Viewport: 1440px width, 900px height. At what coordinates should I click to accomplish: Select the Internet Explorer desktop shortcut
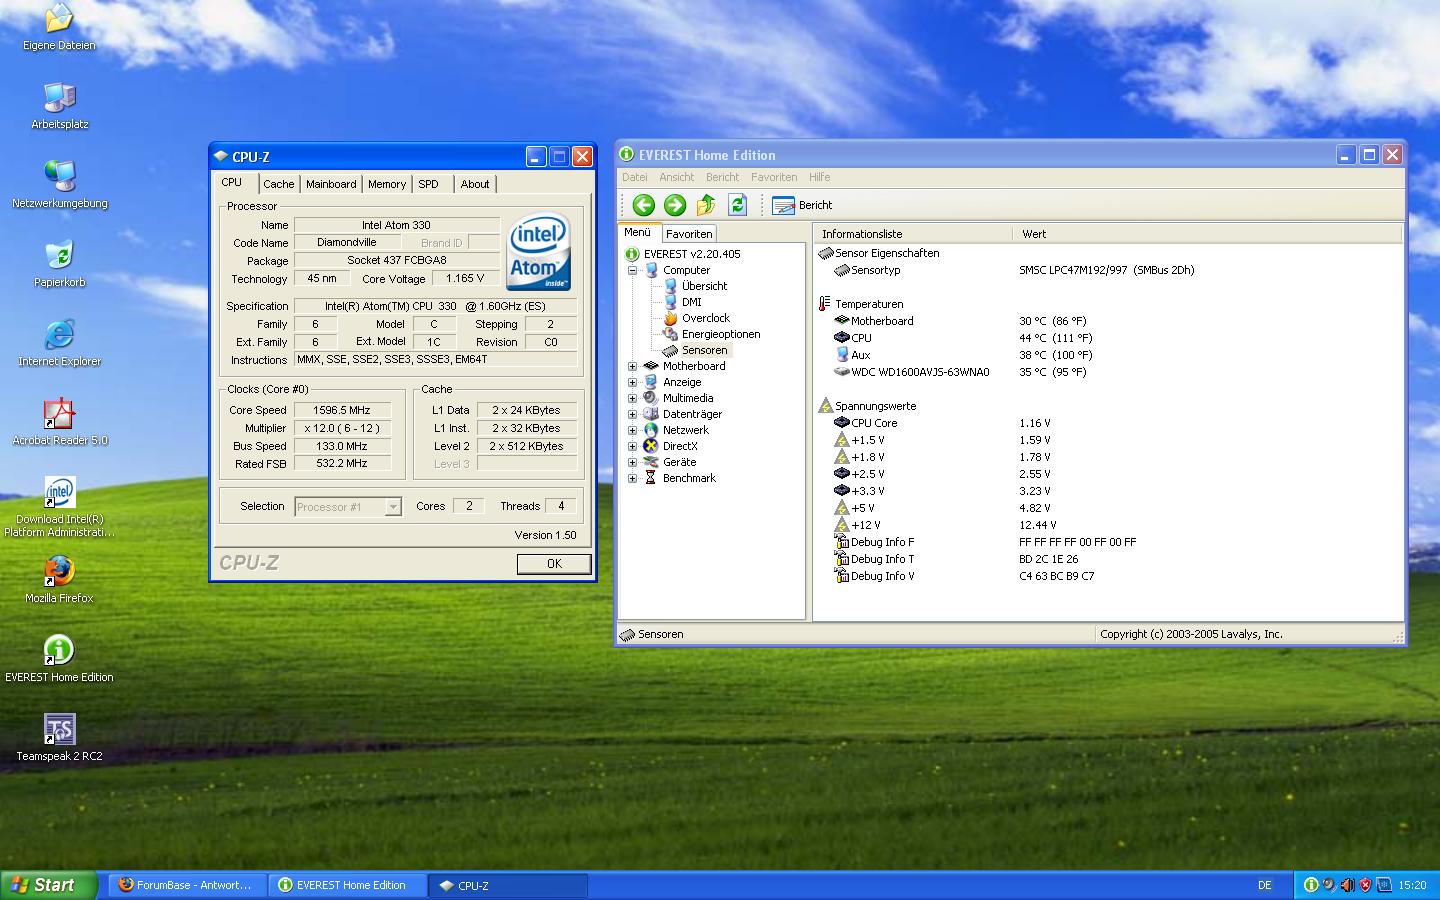[x=59, y=343]
